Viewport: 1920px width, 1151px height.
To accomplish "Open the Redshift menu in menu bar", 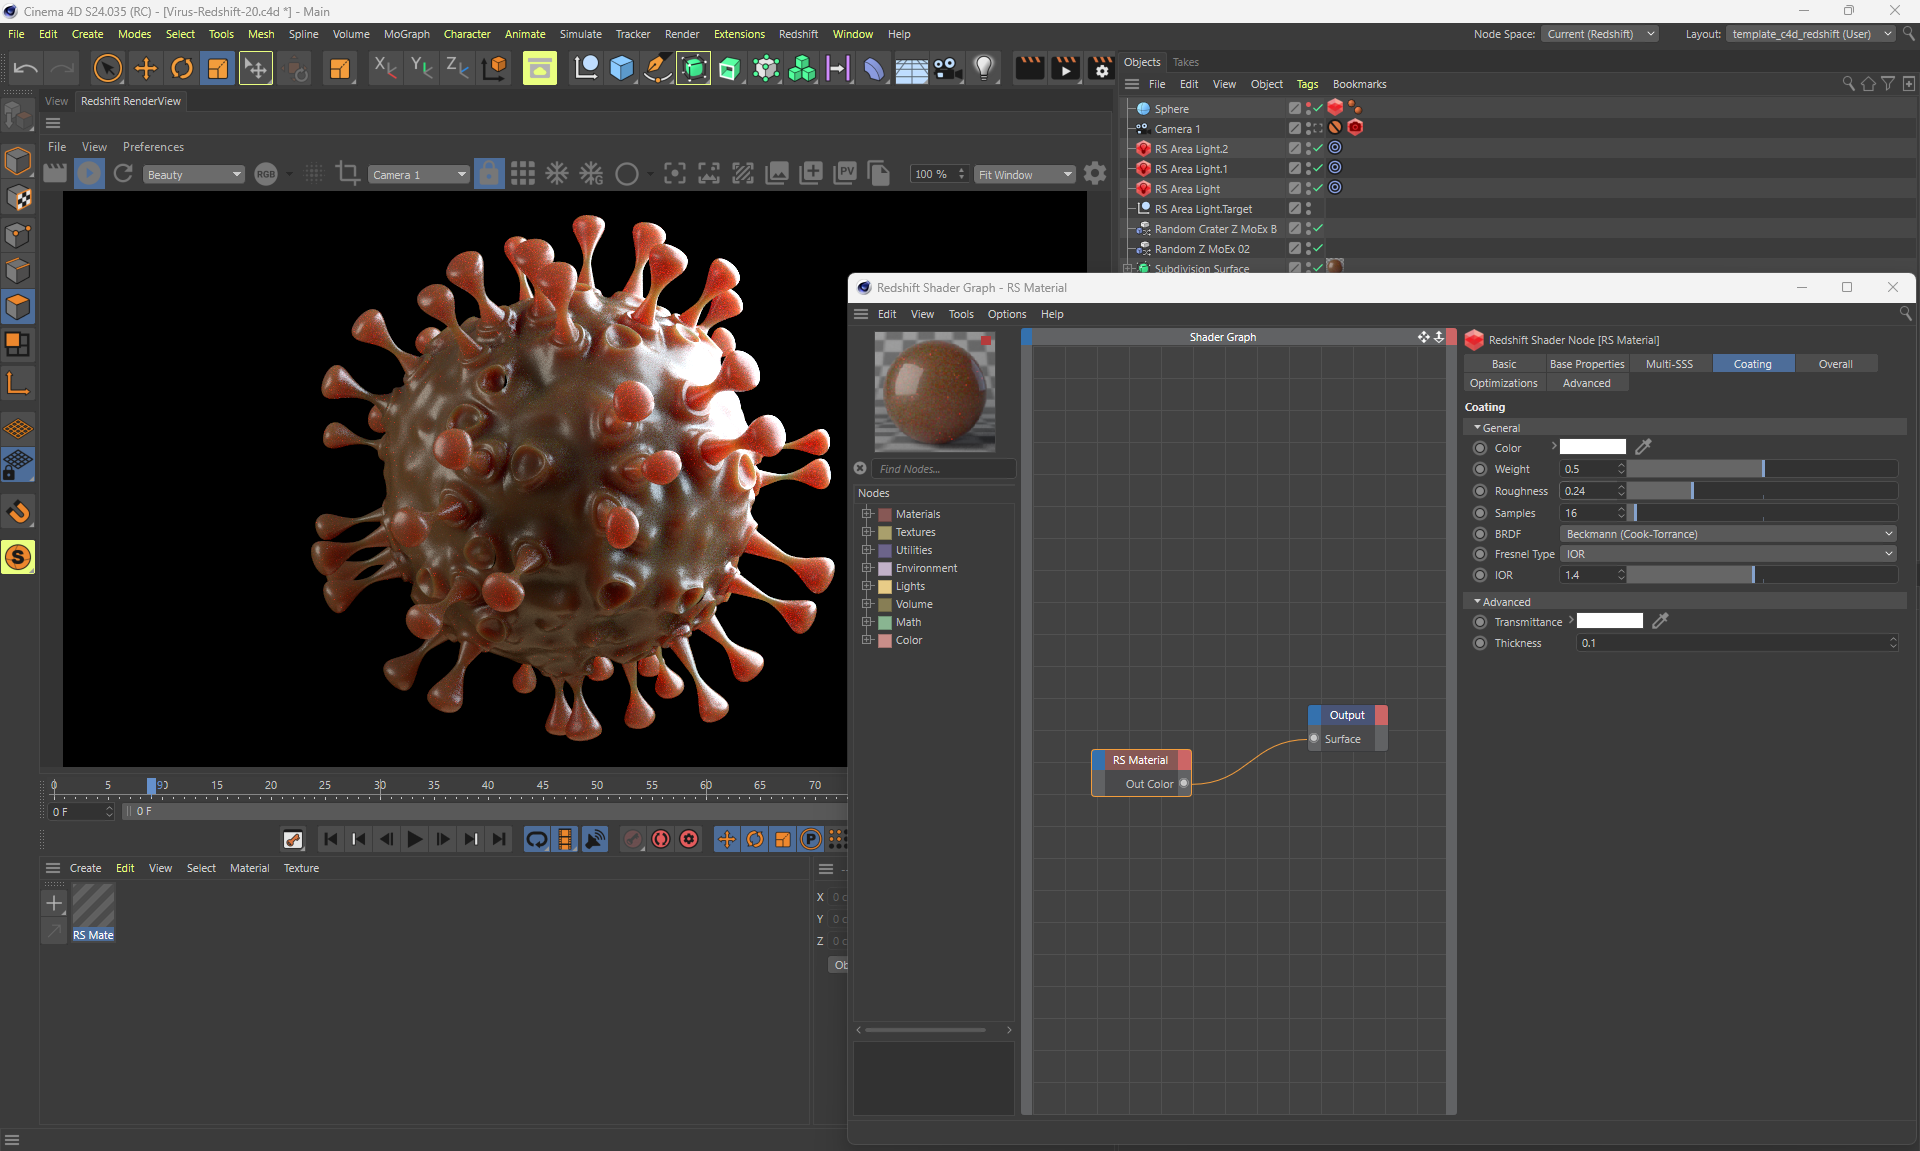I will (x=797, y=34).
